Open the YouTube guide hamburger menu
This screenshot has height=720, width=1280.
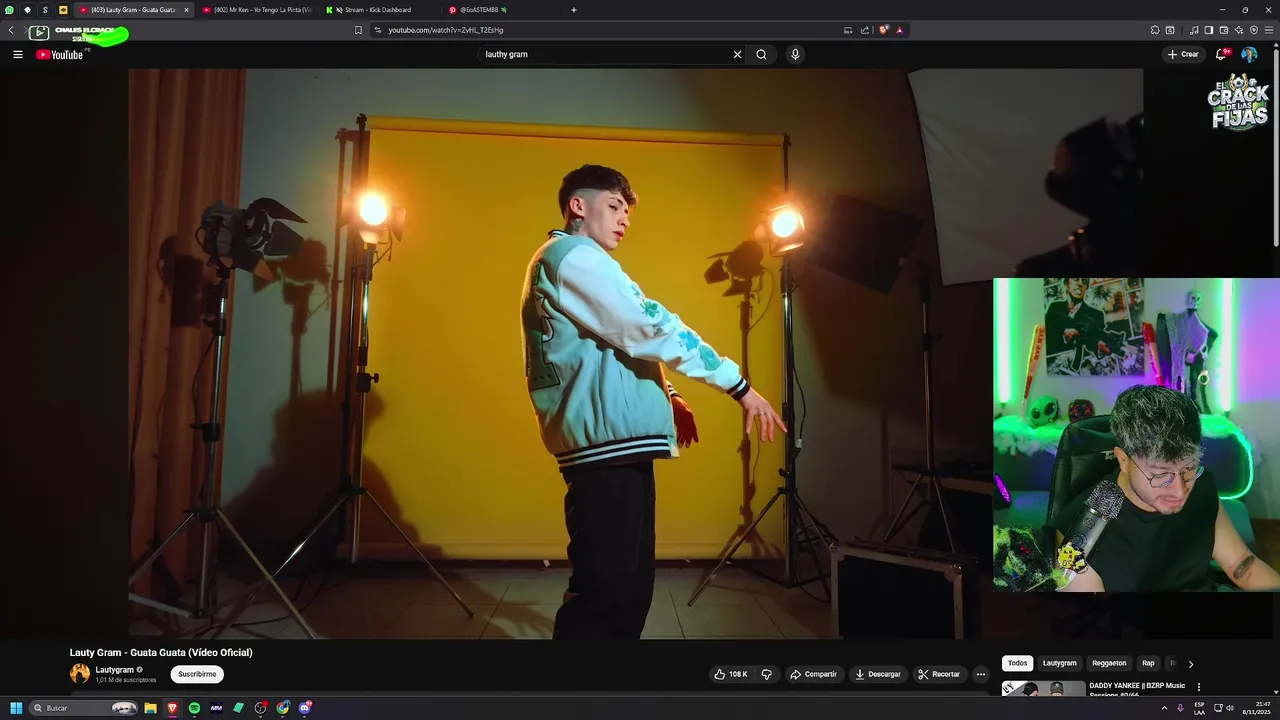tap(17, 54)
